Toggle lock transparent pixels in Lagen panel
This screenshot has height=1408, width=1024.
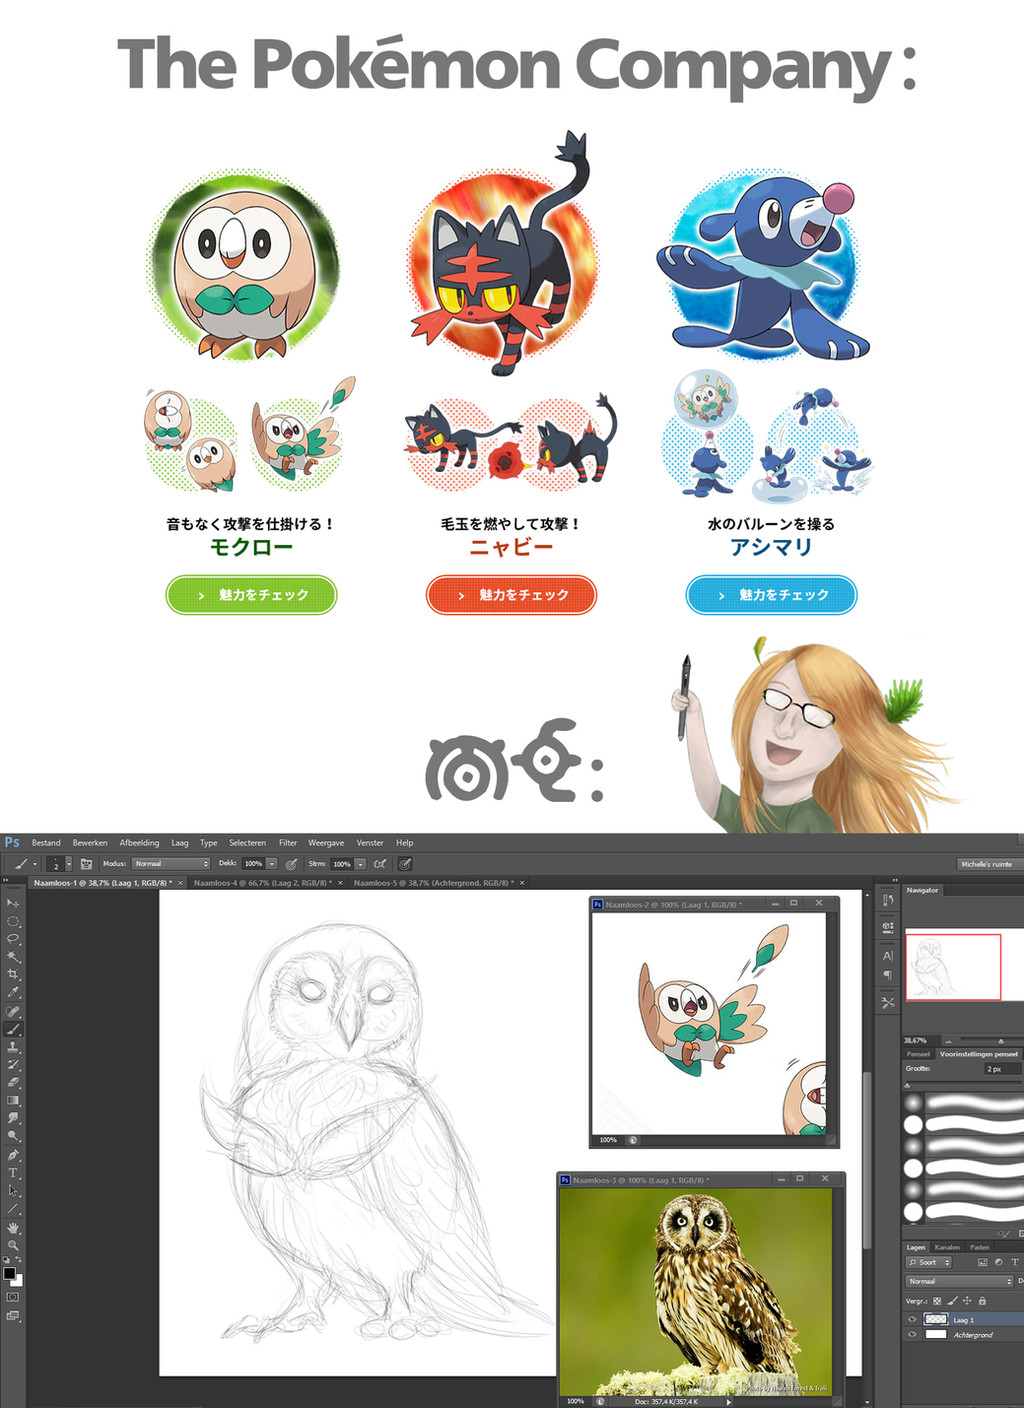[937, 1301]
